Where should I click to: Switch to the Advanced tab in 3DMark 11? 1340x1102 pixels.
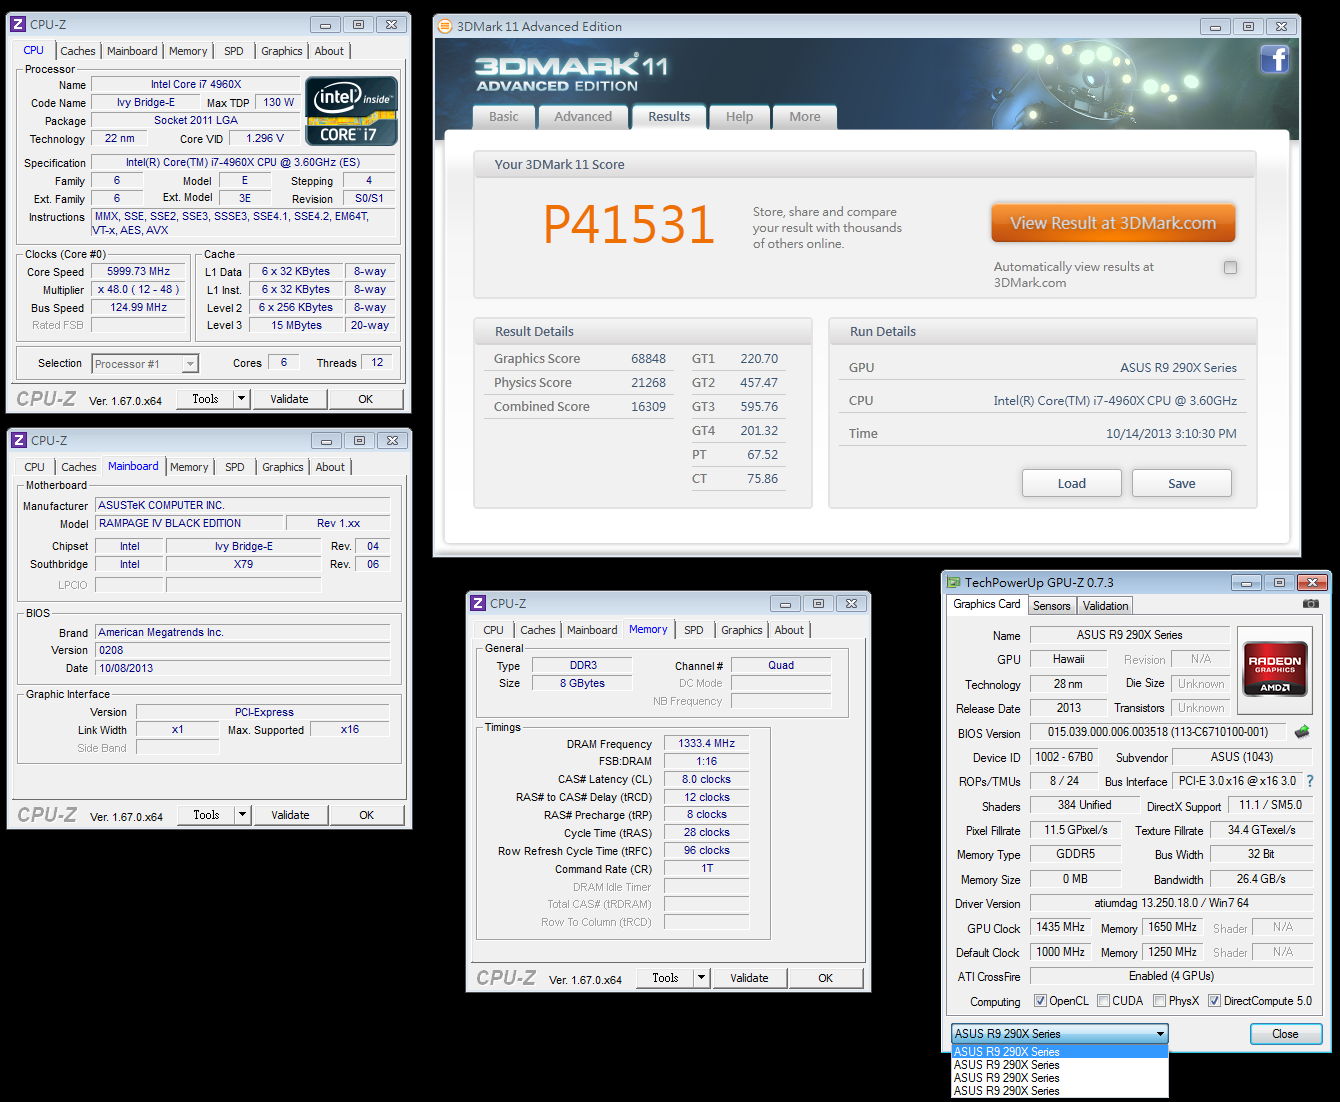(x=583, y=116)
